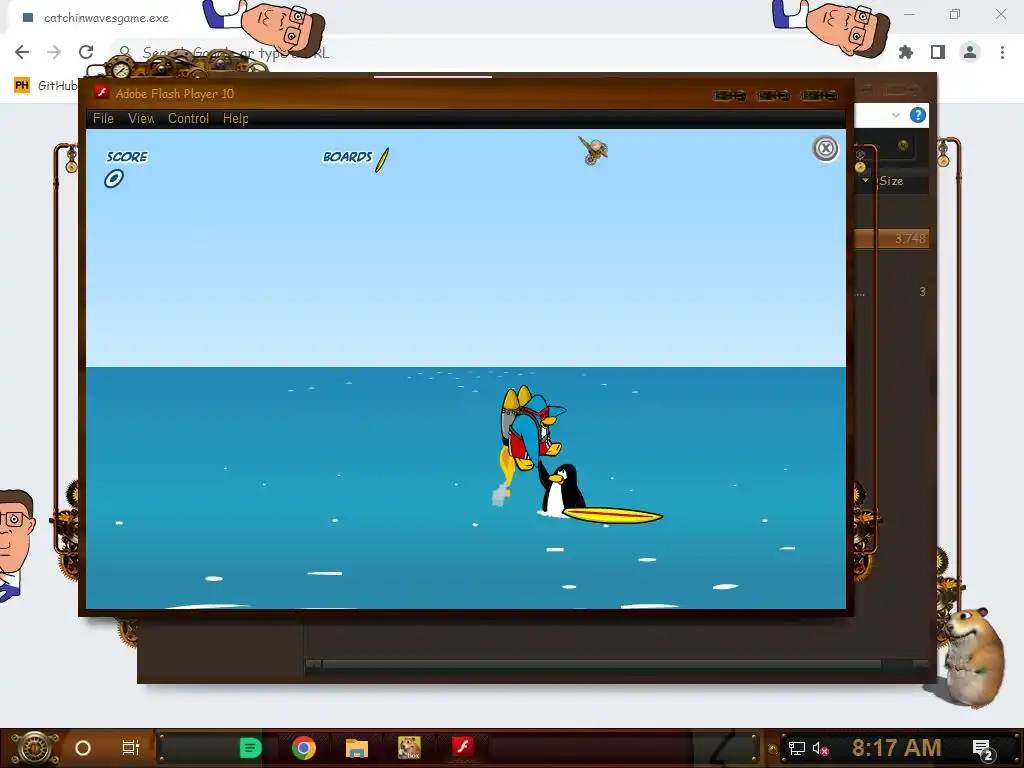Minimize the Adobe Flash Player window
Viewport: 1024px width, 768px height.
pyautogui.click(x=729, y=95)
